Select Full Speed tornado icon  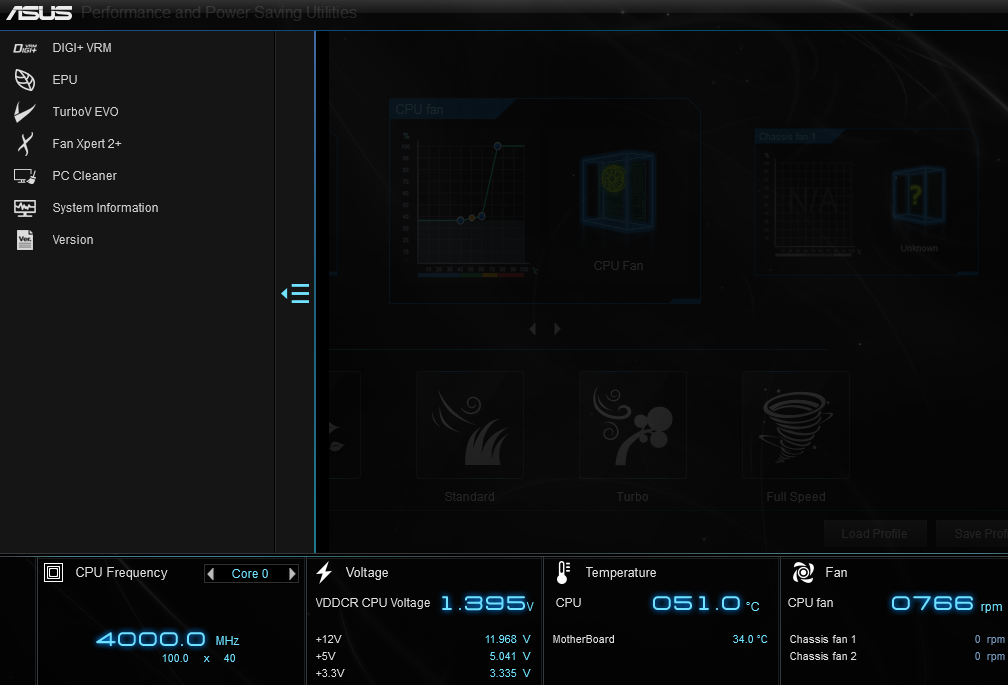tap(796, 425)
